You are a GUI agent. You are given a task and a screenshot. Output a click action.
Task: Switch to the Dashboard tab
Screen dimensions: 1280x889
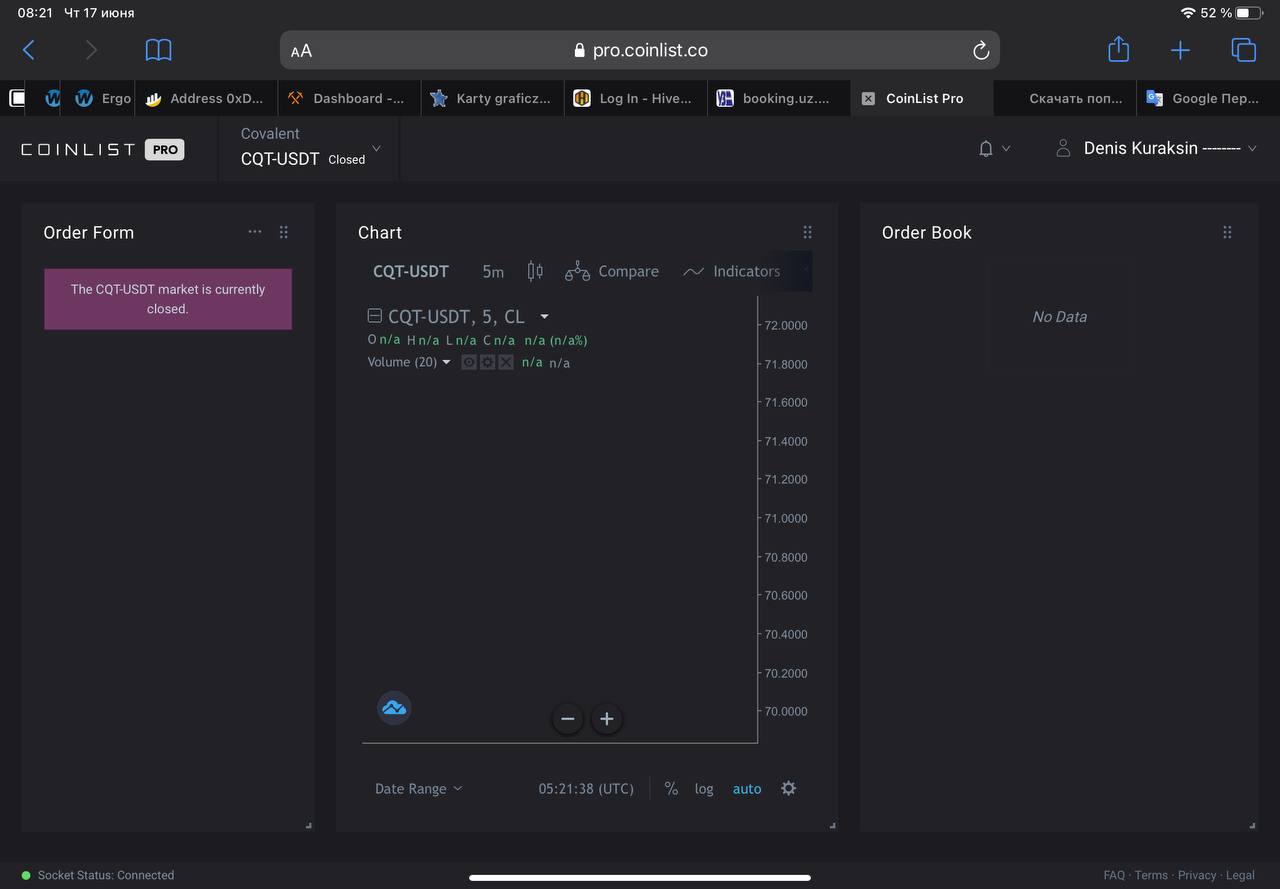(349, 98)
